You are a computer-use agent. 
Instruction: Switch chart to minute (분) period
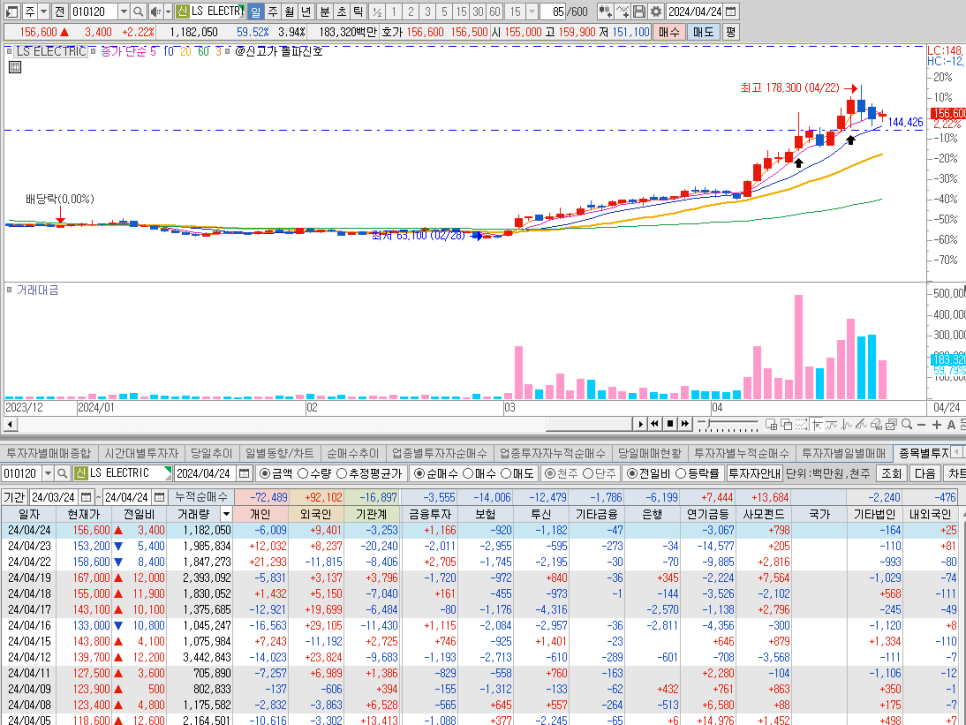point(324,12)
